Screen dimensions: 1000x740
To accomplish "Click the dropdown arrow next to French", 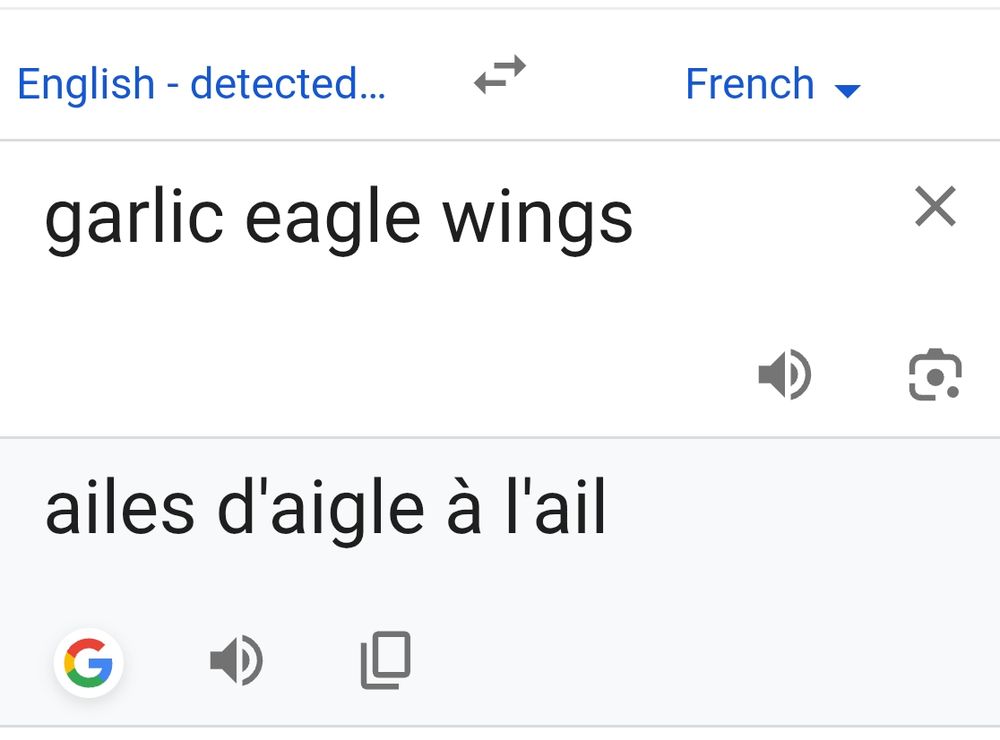I will 846,90.
